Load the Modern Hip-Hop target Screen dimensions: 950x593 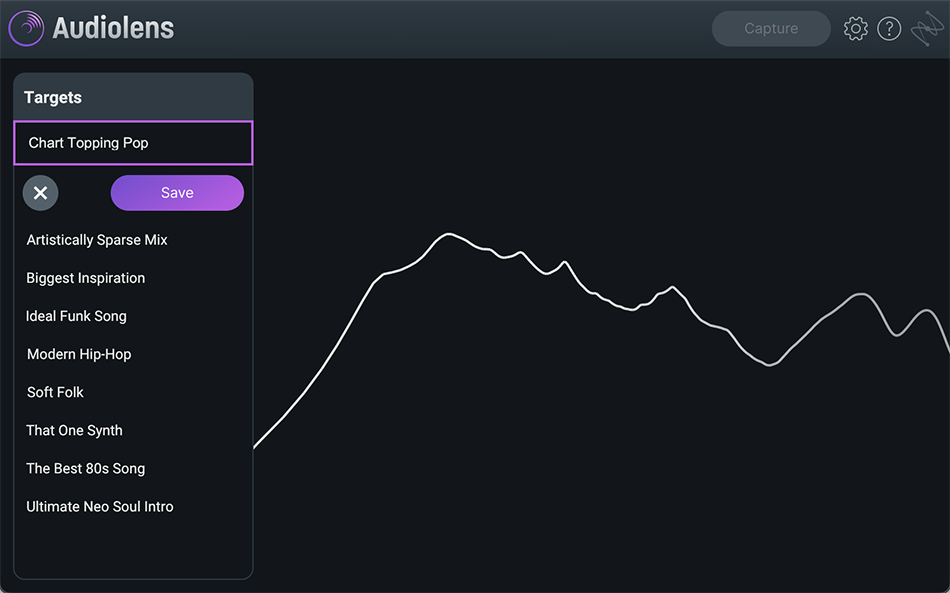(x=79, y=354)
